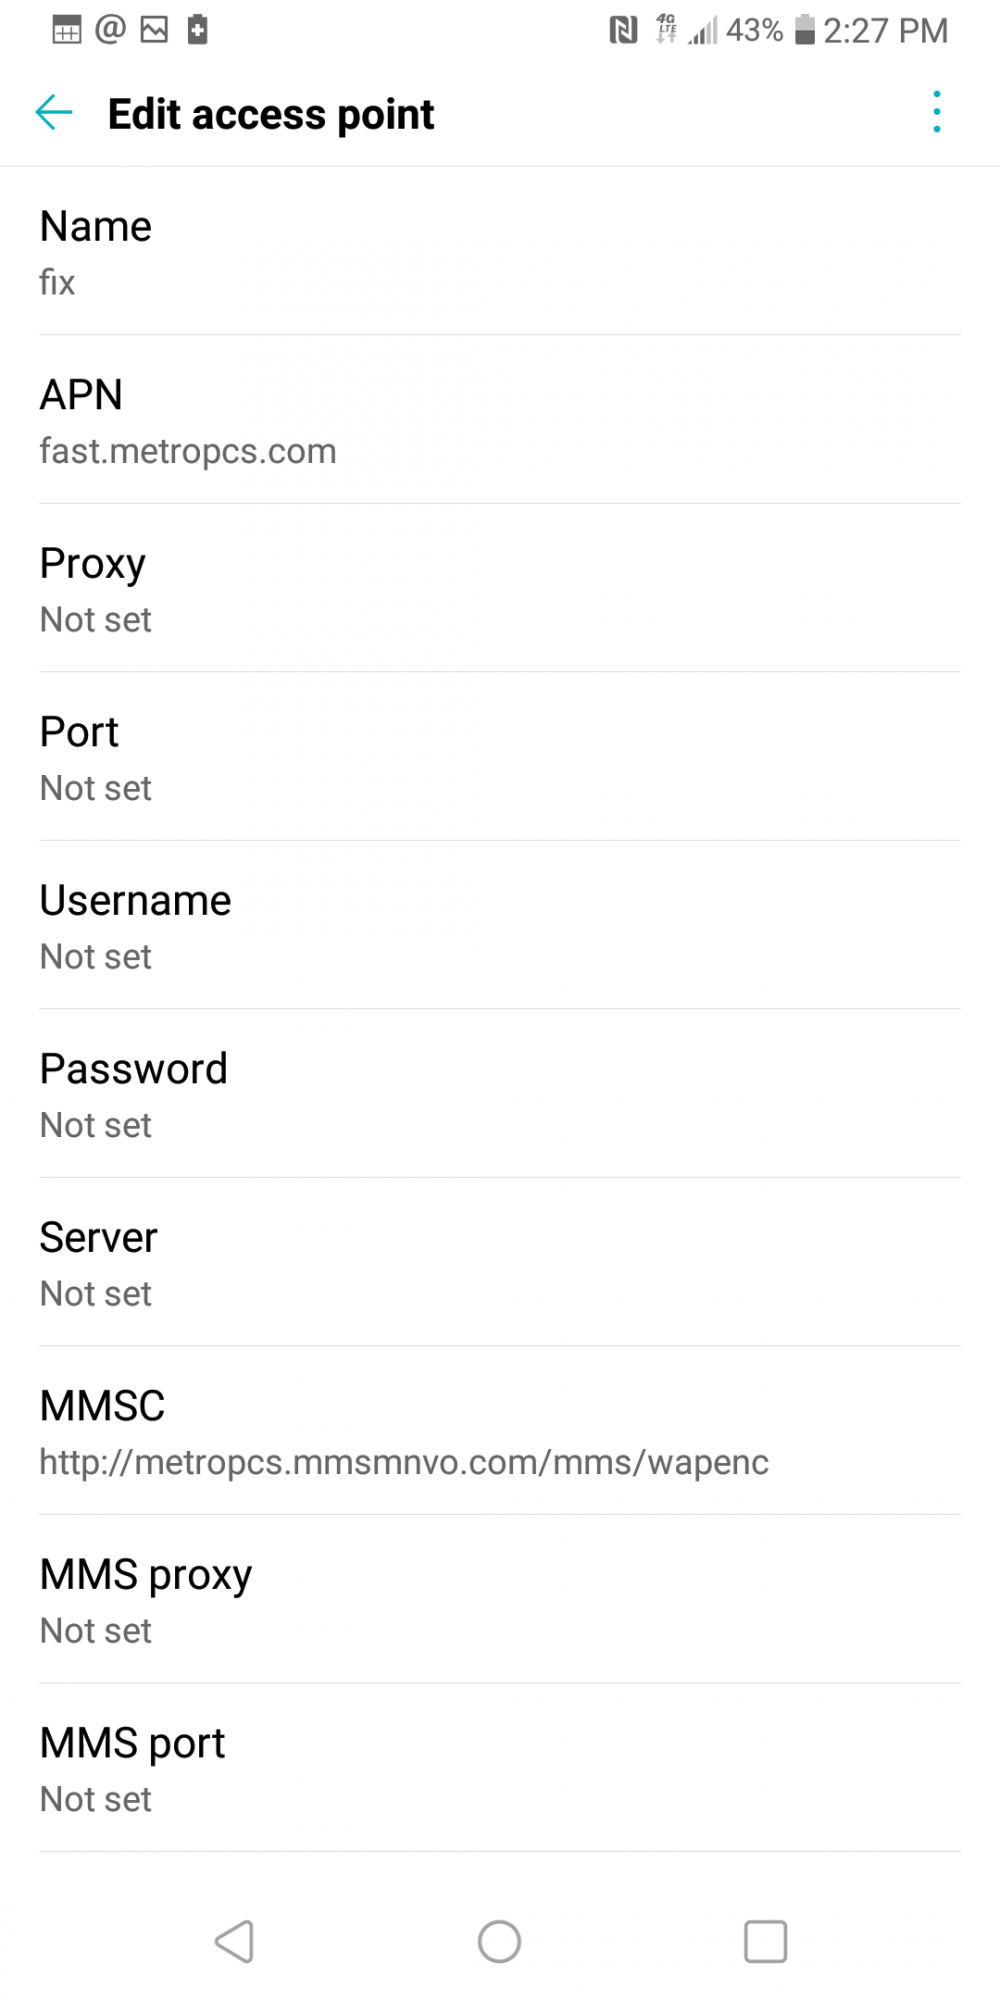1000x2000 pixels.
Task: Open recent apps square button
Action: point(765,1942)
